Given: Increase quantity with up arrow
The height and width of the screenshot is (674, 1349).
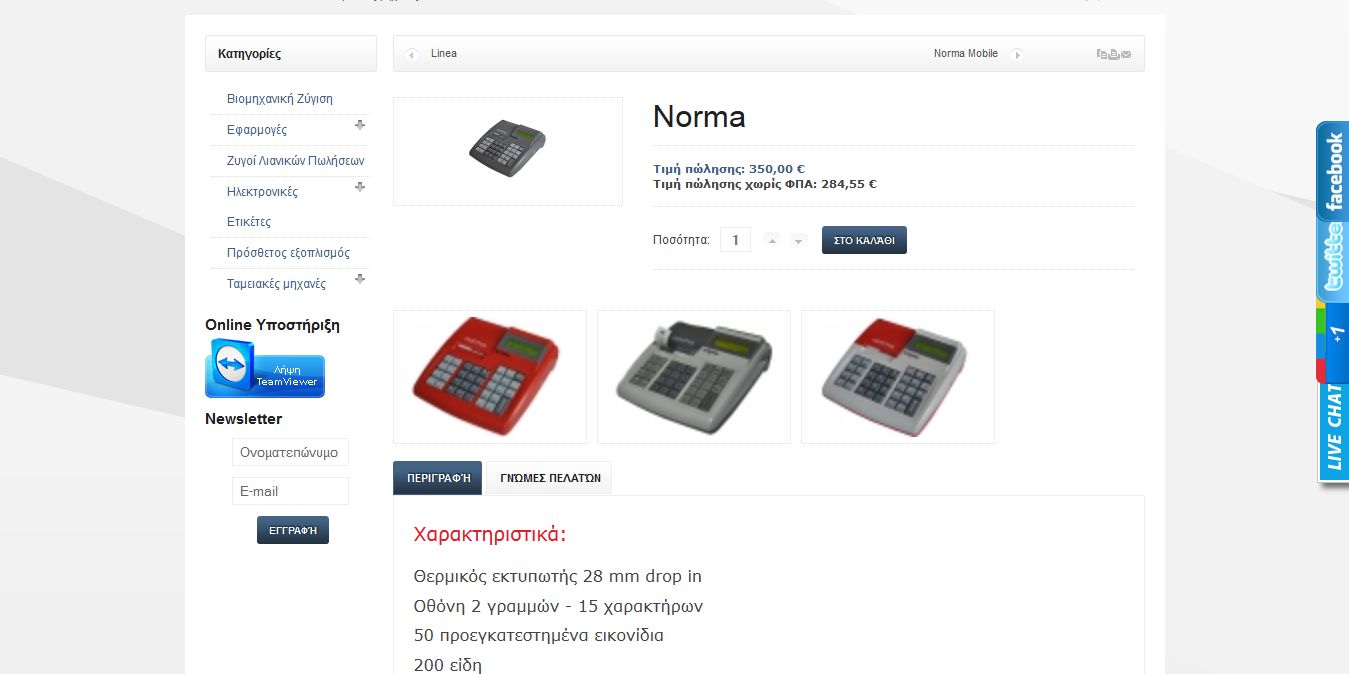Looking at the screenshot, I should click(772, 240).
